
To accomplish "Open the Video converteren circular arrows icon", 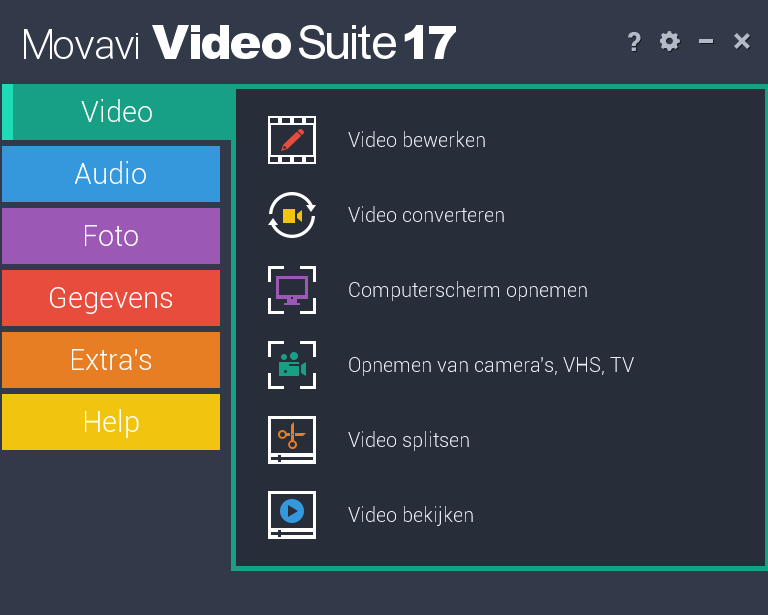I will coord(291,215).
